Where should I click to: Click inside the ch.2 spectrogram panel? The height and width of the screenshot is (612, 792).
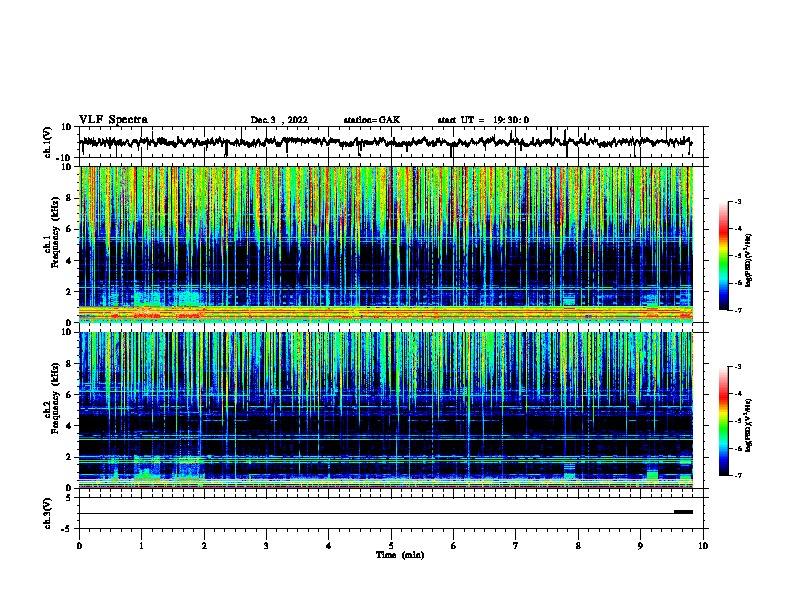386,410
